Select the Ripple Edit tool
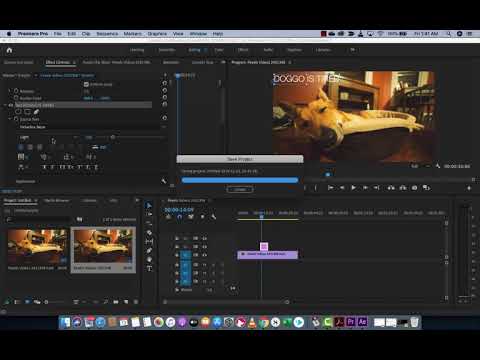 pyautogui.click(x=149, y=223)
